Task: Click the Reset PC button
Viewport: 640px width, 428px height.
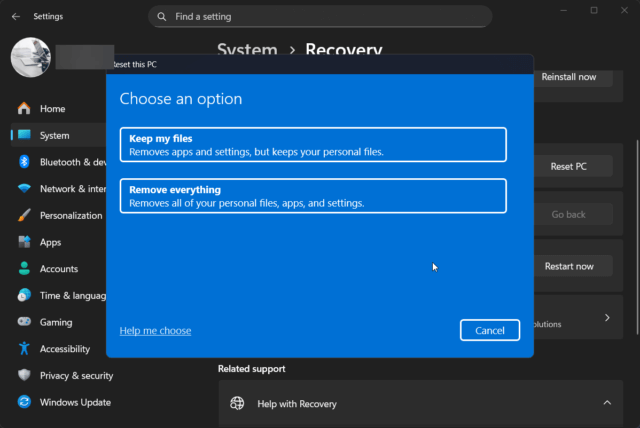Action: 573,166
